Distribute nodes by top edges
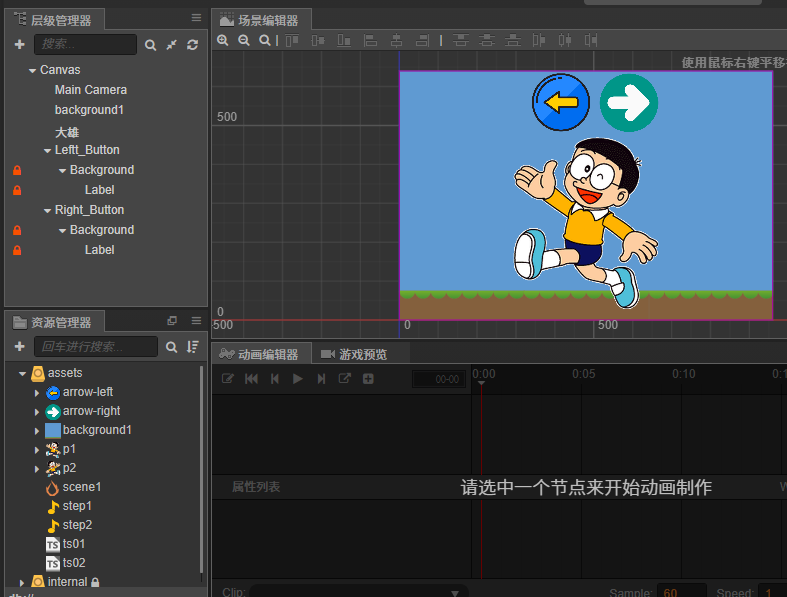Viewport: 787px width, 597px height. tap(461, 41)
